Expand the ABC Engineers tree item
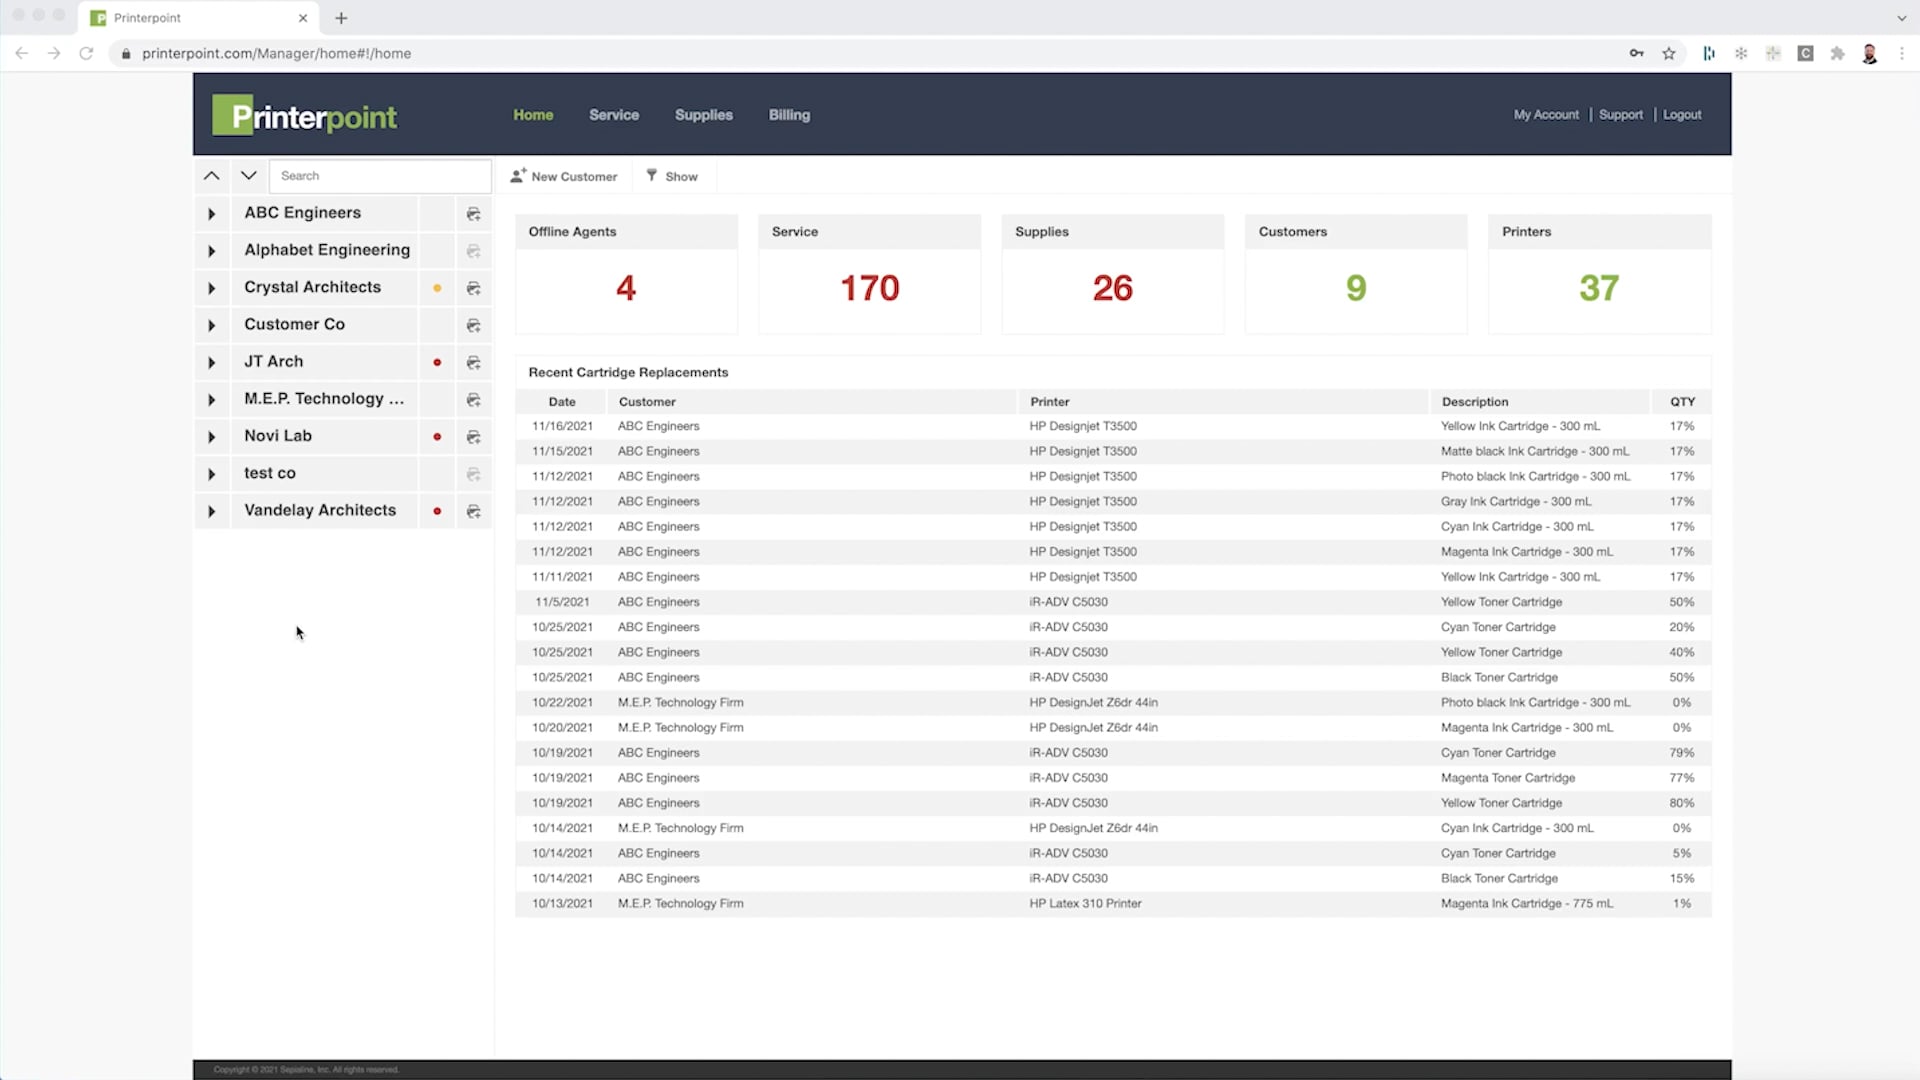The image size is (1920, 1080). point(211,212)
